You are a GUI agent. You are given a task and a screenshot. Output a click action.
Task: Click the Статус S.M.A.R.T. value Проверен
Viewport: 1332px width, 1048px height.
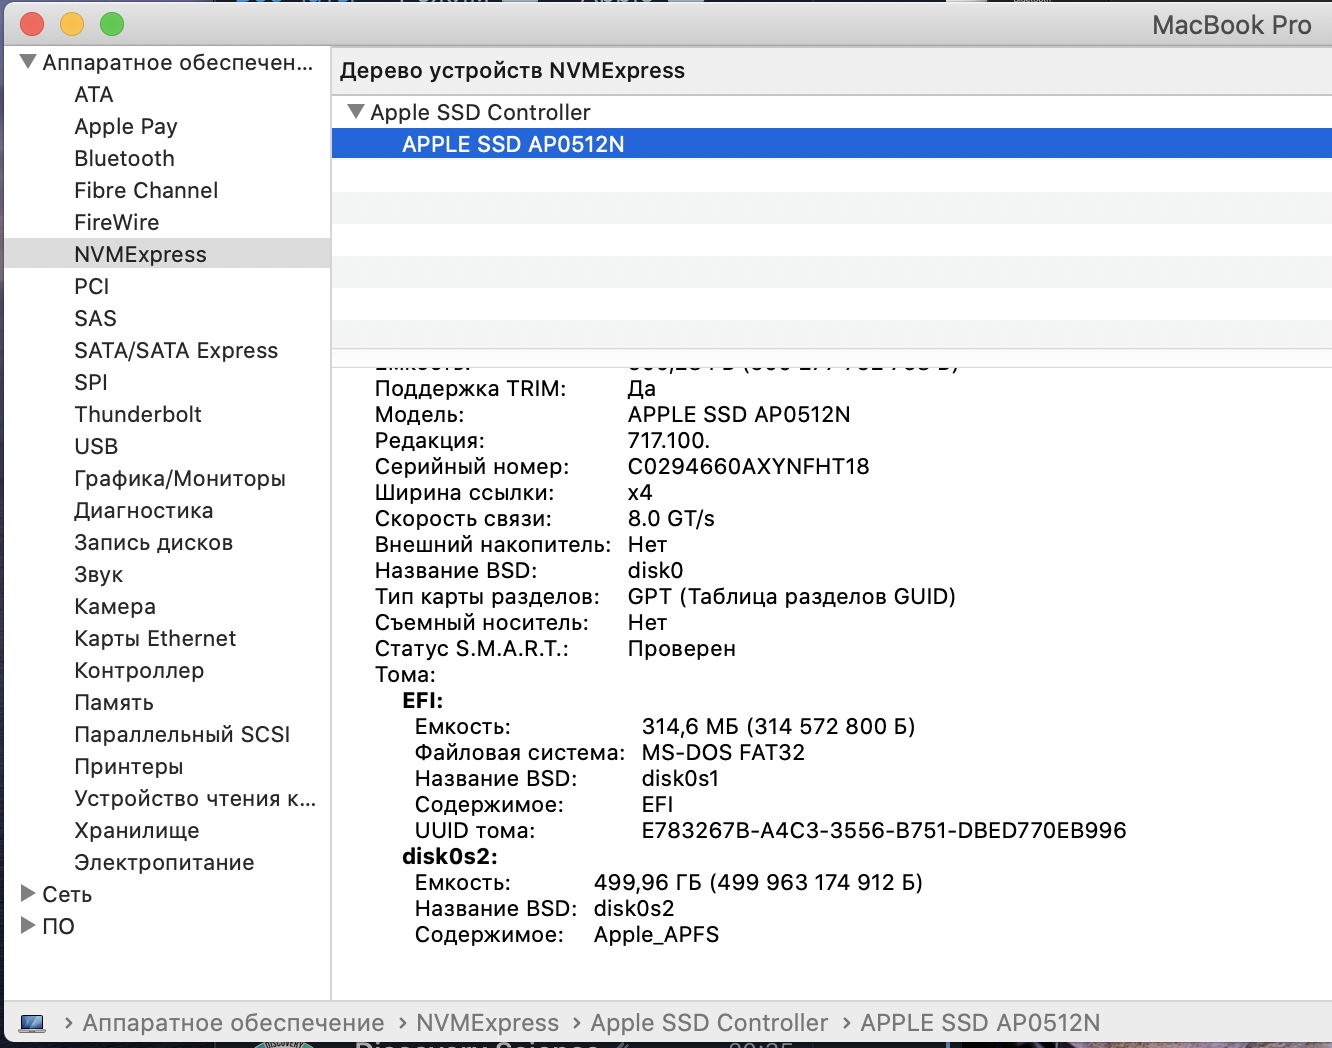(682, 648)
